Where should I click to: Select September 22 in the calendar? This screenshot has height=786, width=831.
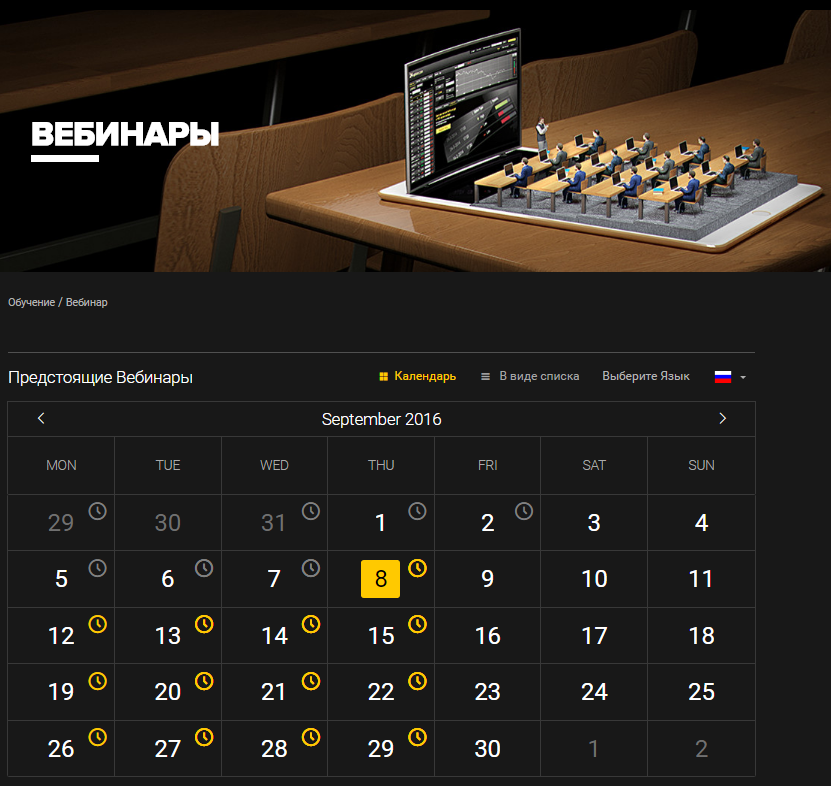point(381,692)
